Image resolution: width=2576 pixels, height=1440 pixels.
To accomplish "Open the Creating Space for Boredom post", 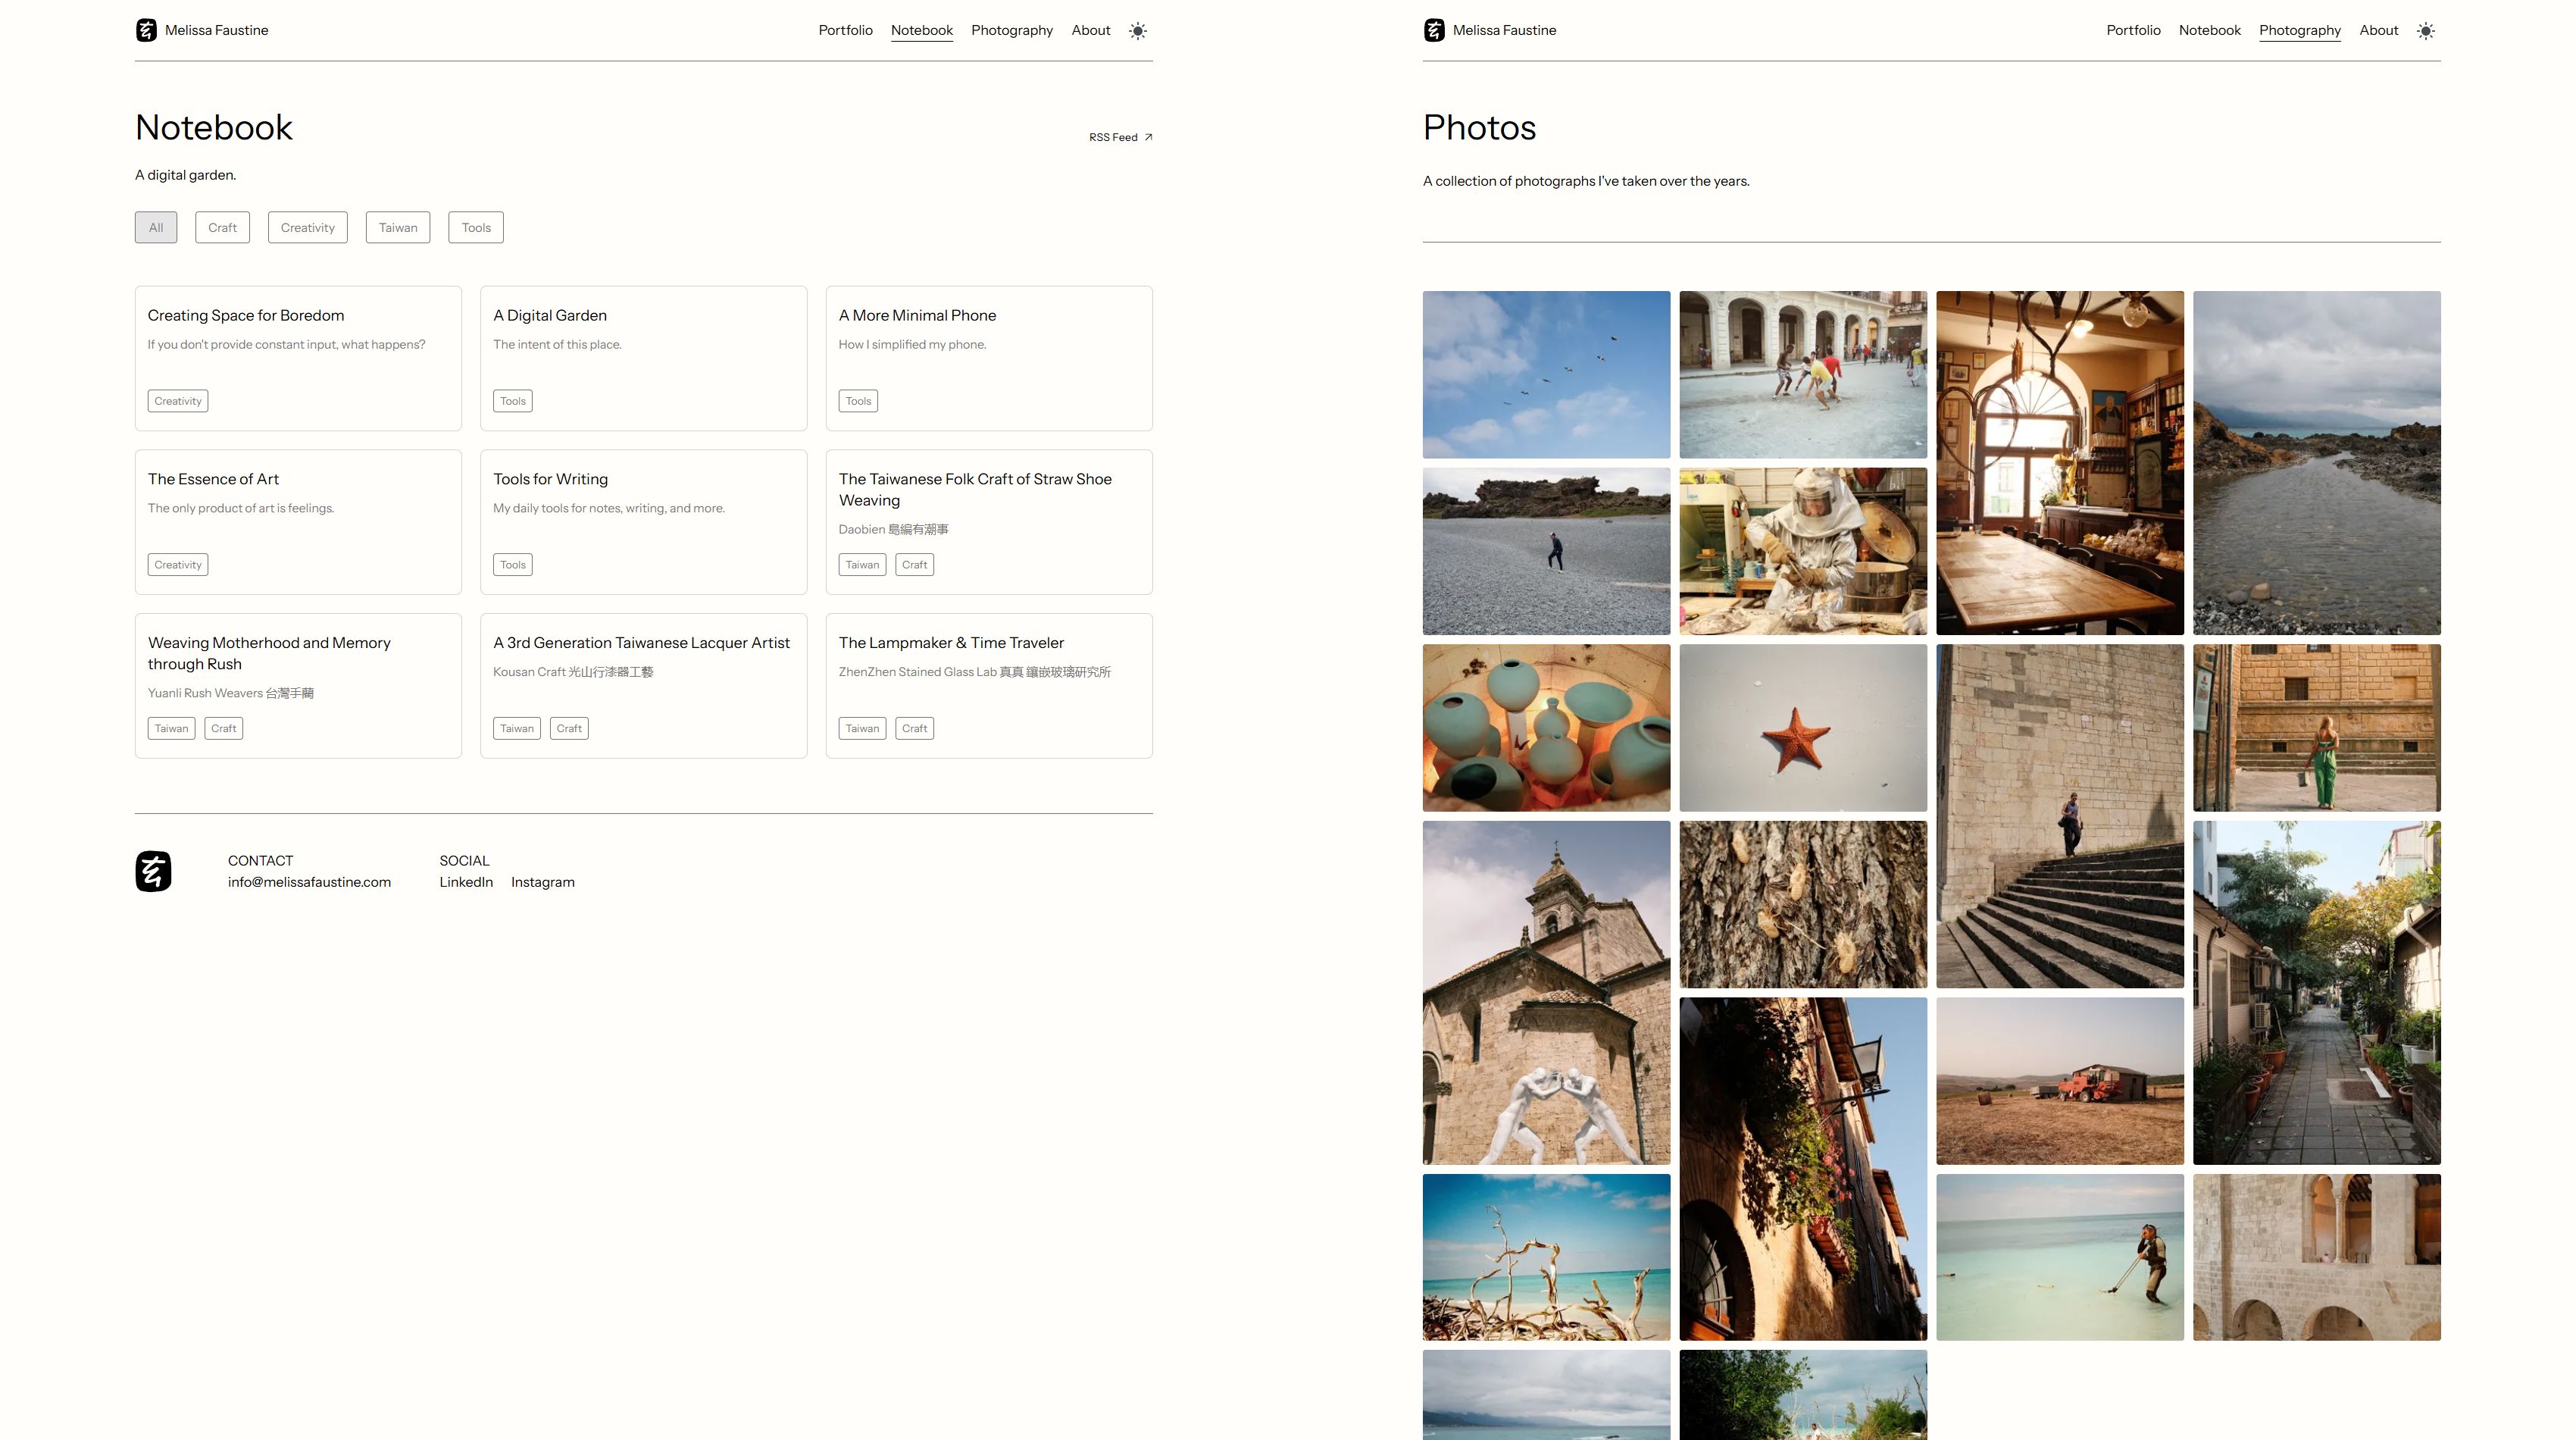I will pyautogui.click(x=246, y=315).
